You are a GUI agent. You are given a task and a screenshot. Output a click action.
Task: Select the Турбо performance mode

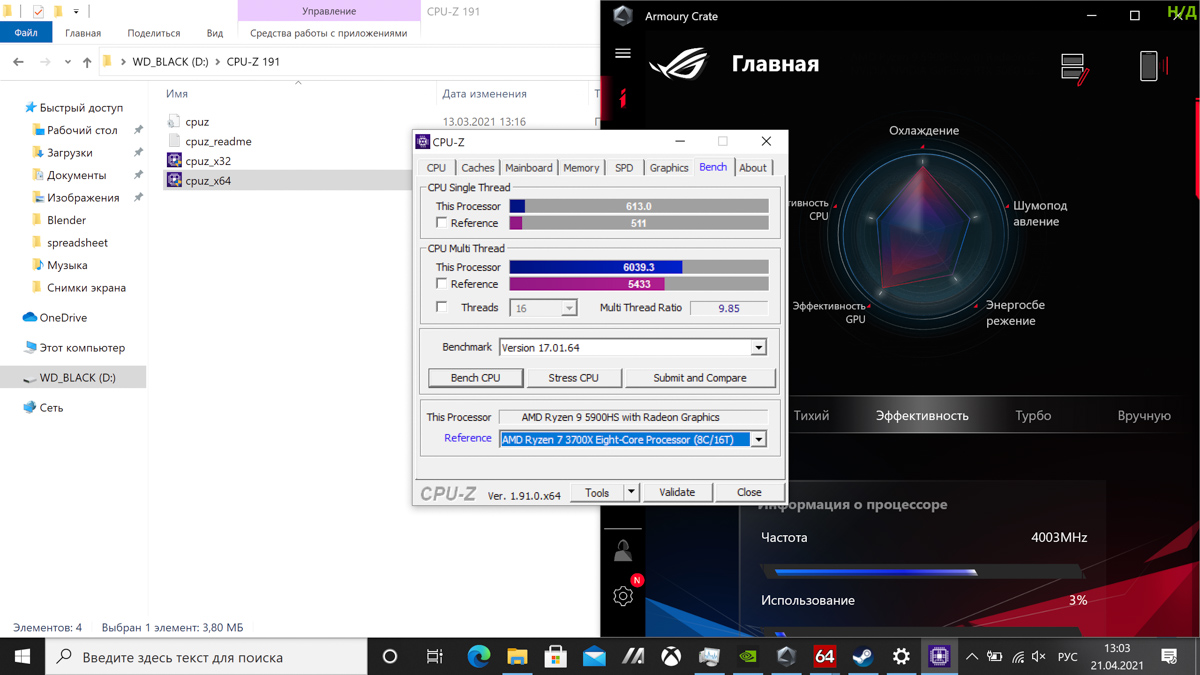click(x=1033, y=416)
